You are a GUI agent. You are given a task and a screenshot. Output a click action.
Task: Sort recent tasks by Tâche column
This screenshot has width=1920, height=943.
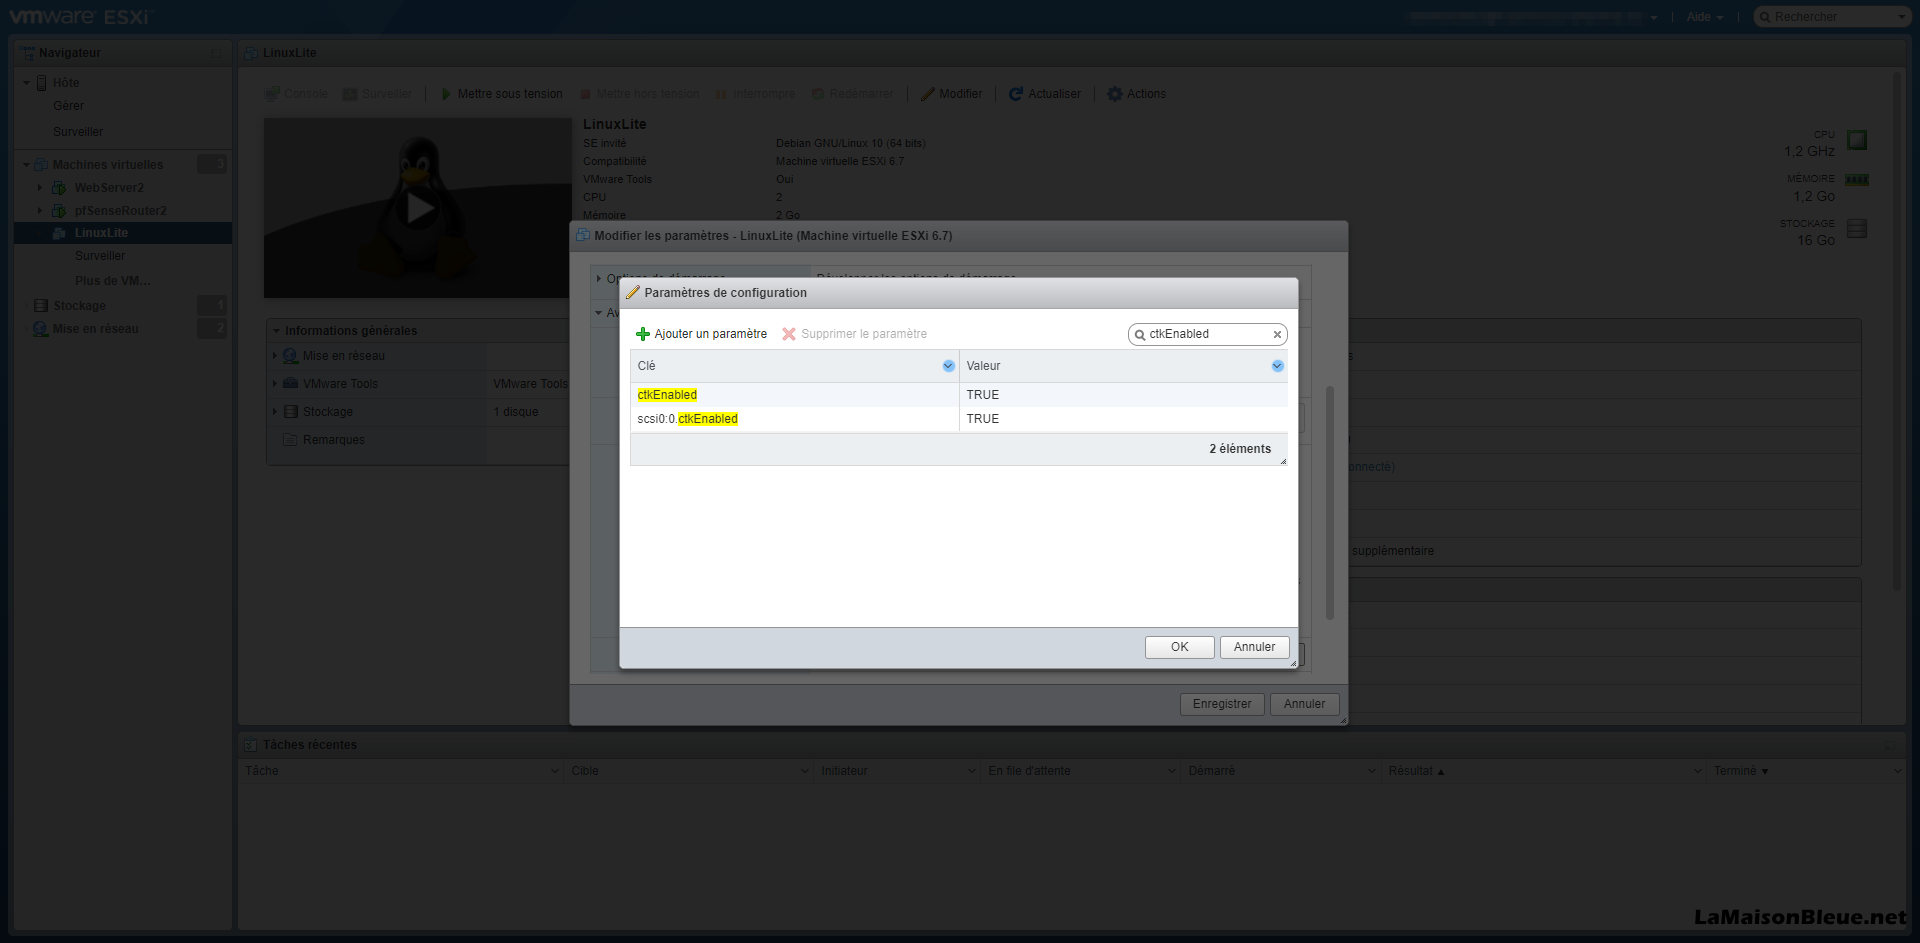point(262,771)
